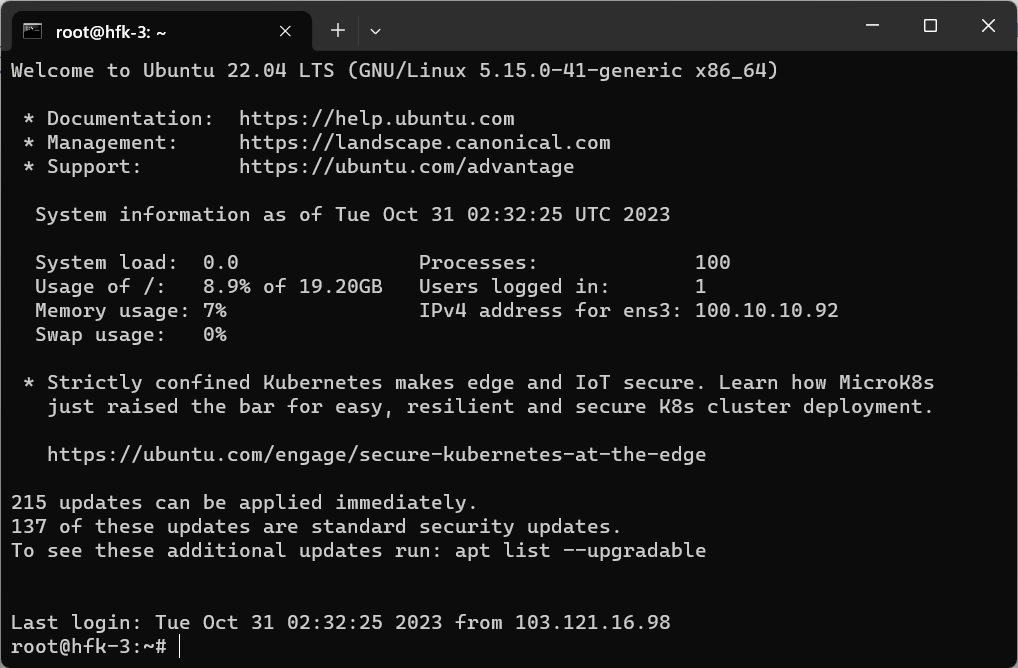Screen dimensions: 1018x668
Task: Close the root@hfk-3 tab
Action: coord(285,31)
